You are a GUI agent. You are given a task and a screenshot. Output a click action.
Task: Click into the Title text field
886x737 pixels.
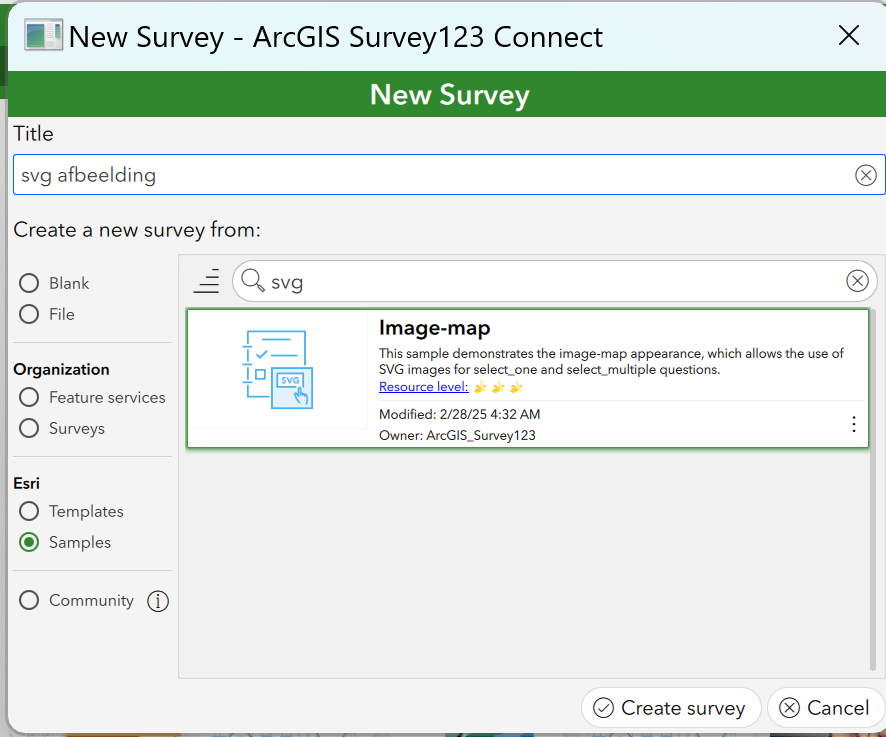[x=434, y=175]
